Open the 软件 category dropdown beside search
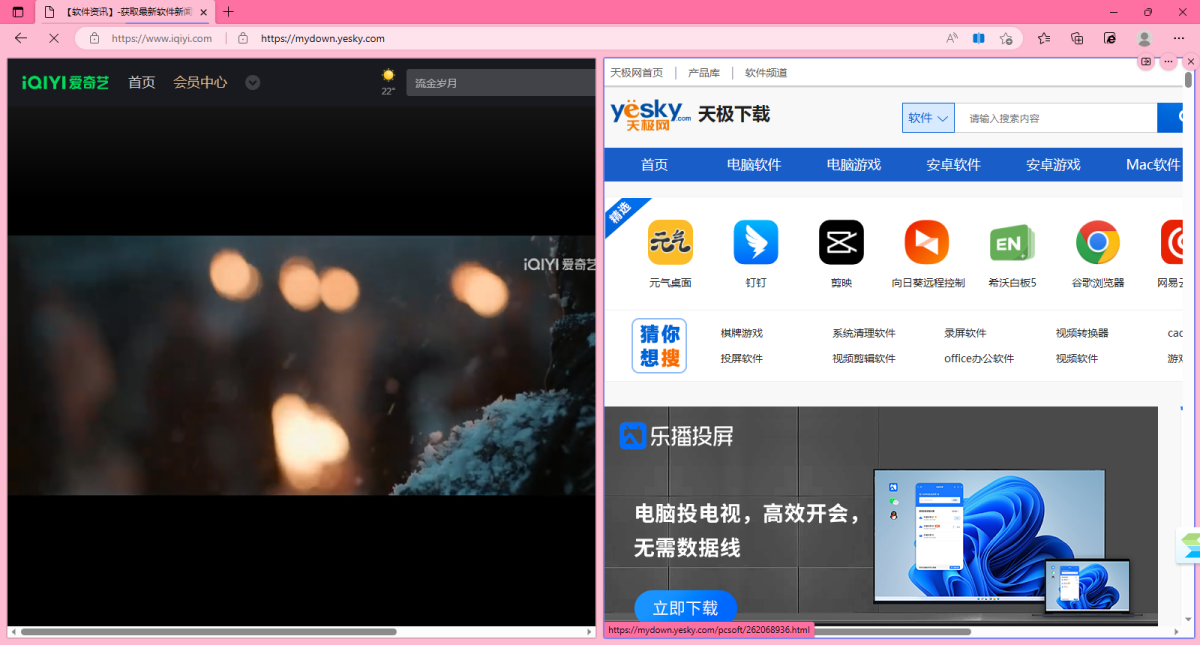The image size is (1200, 645). pyautogui.click(x=927, y=117)
